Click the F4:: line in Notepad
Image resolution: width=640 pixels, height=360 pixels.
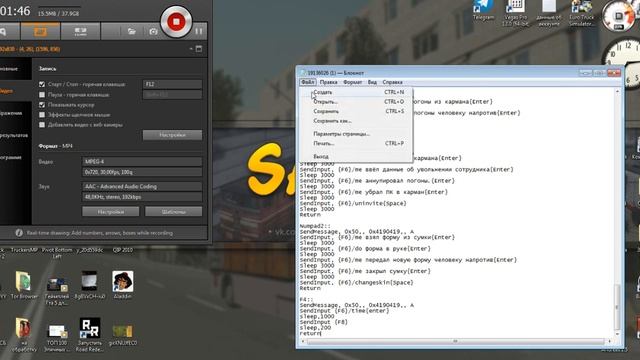pyautogui.click(x=307, y=299)
